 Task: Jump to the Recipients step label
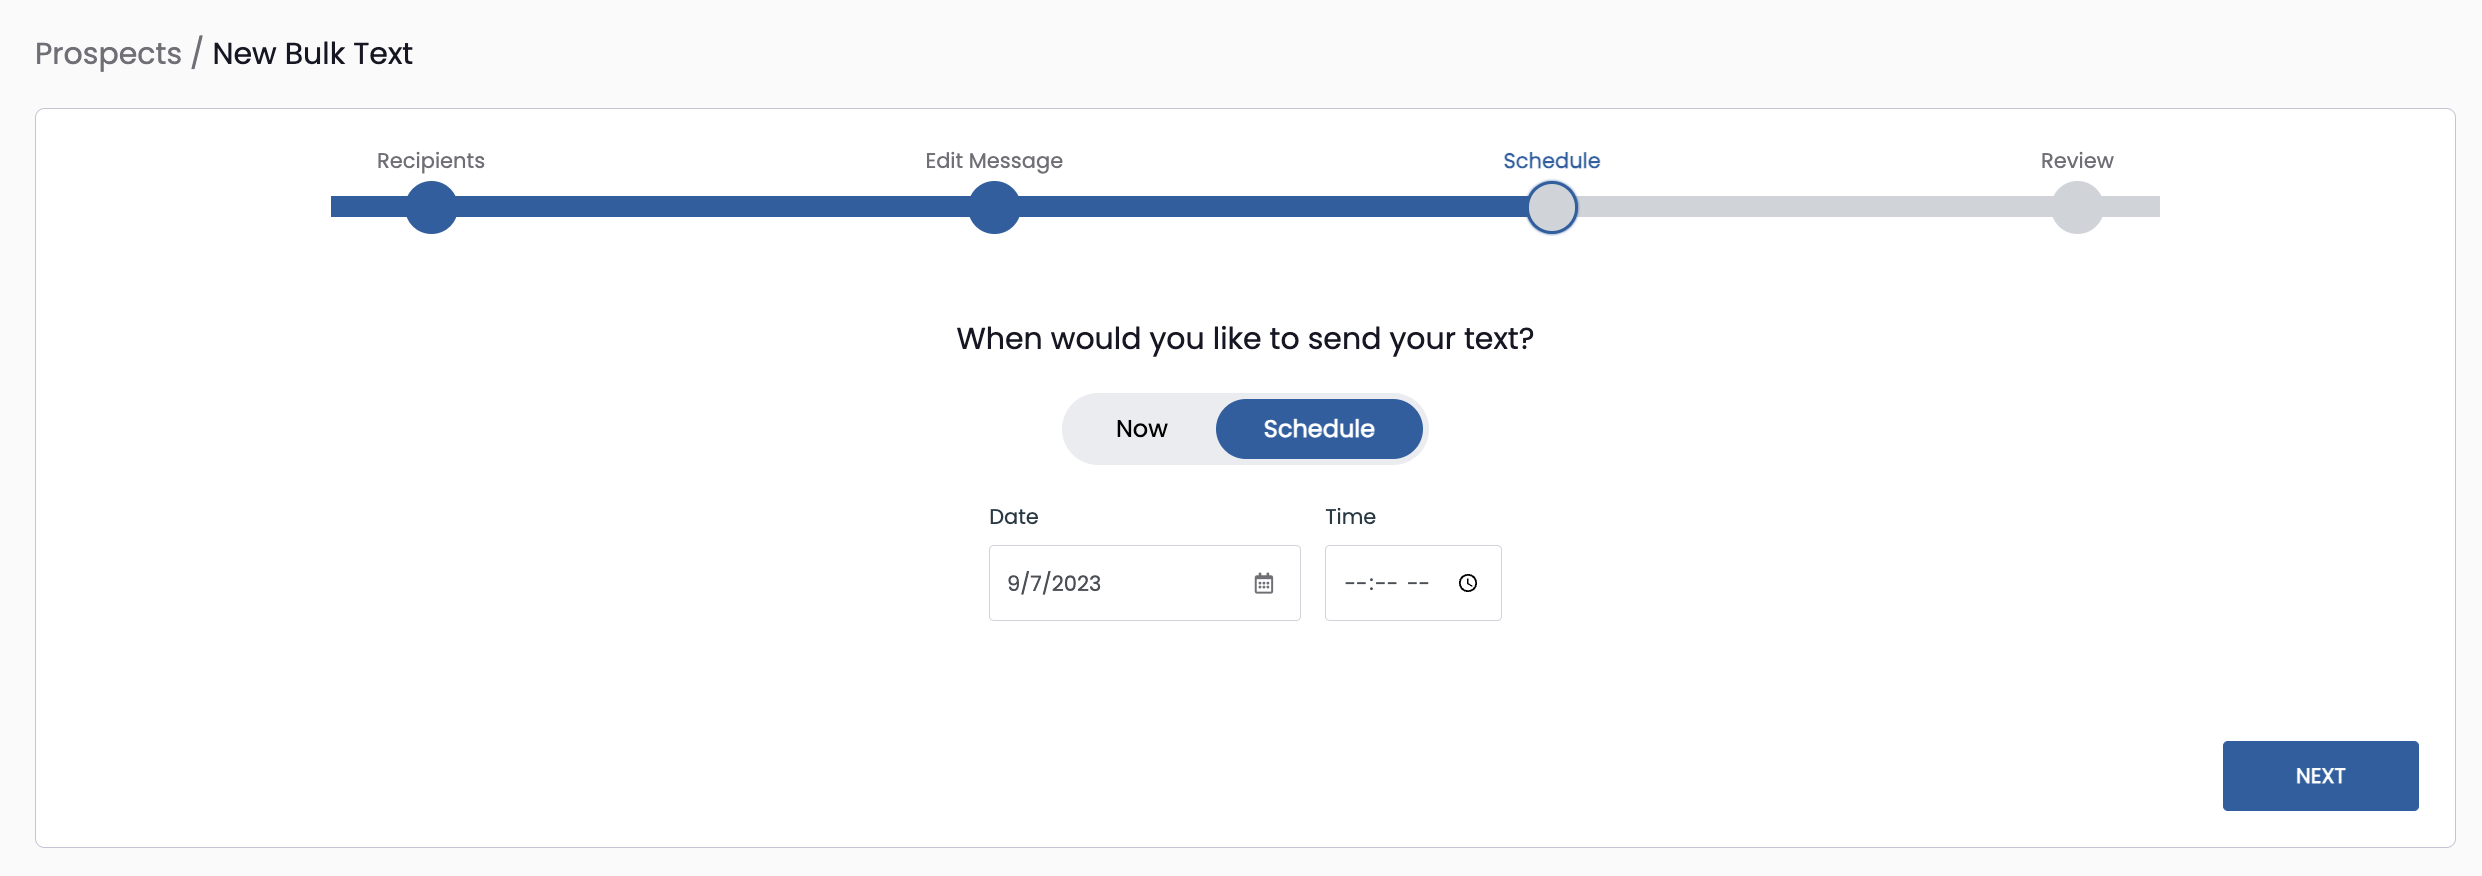coord(430,161)
